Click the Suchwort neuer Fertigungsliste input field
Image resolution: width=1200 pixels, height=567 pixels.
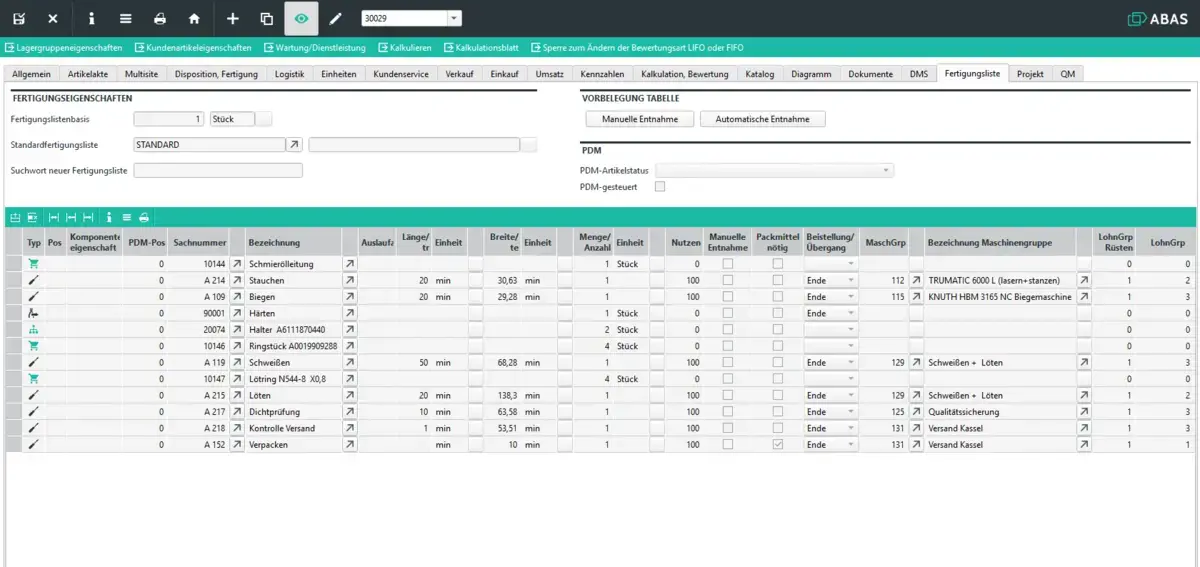pyautogui.click(x=218, y=171)
